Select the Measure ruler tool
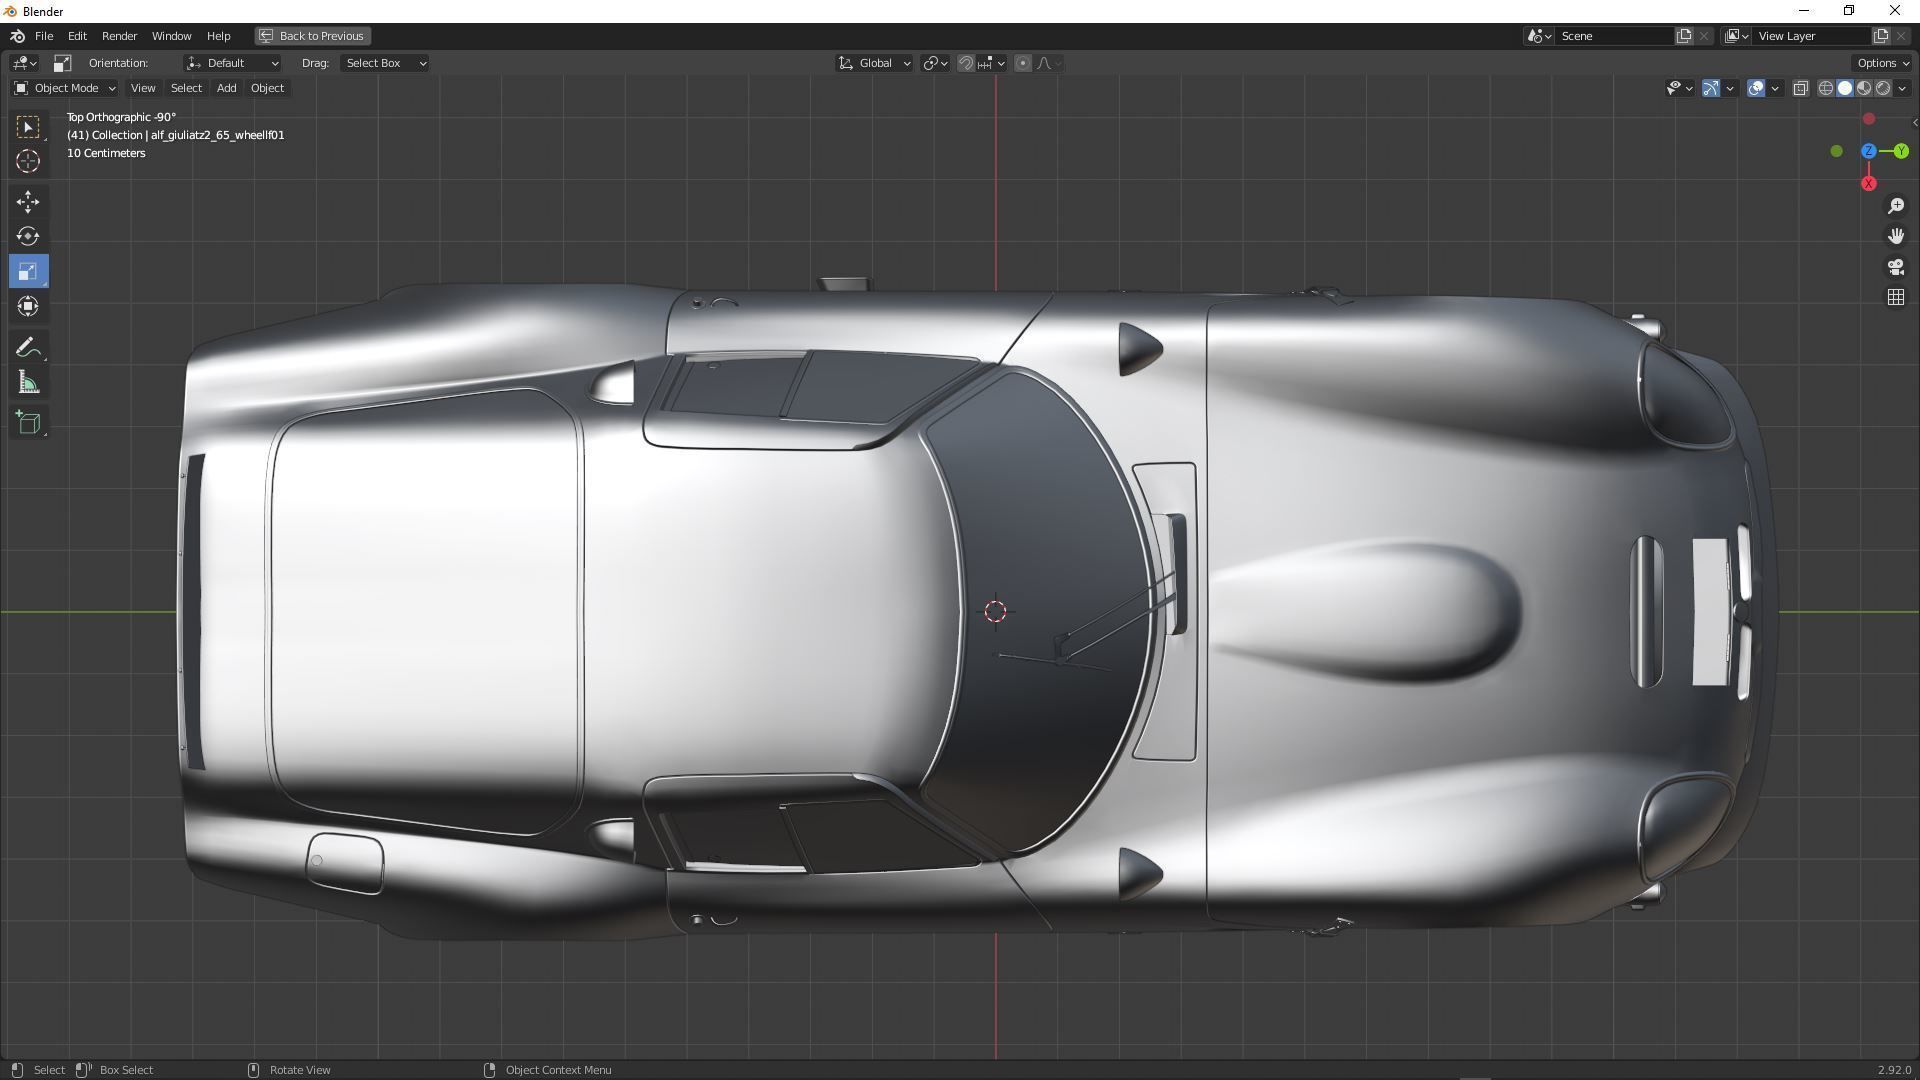 28,384
